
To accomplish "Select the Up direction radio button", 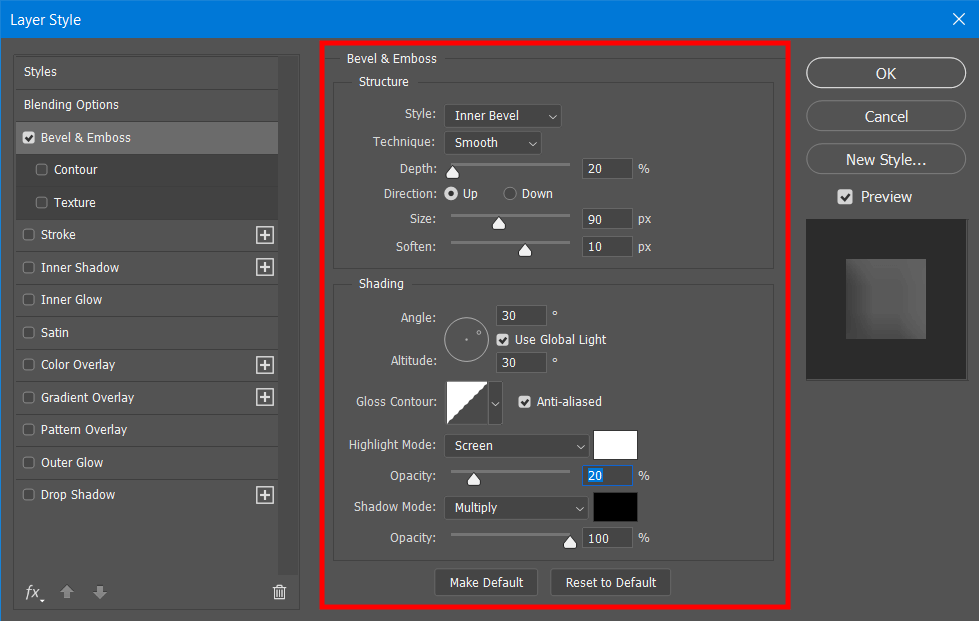I will (x=451, y=194).
